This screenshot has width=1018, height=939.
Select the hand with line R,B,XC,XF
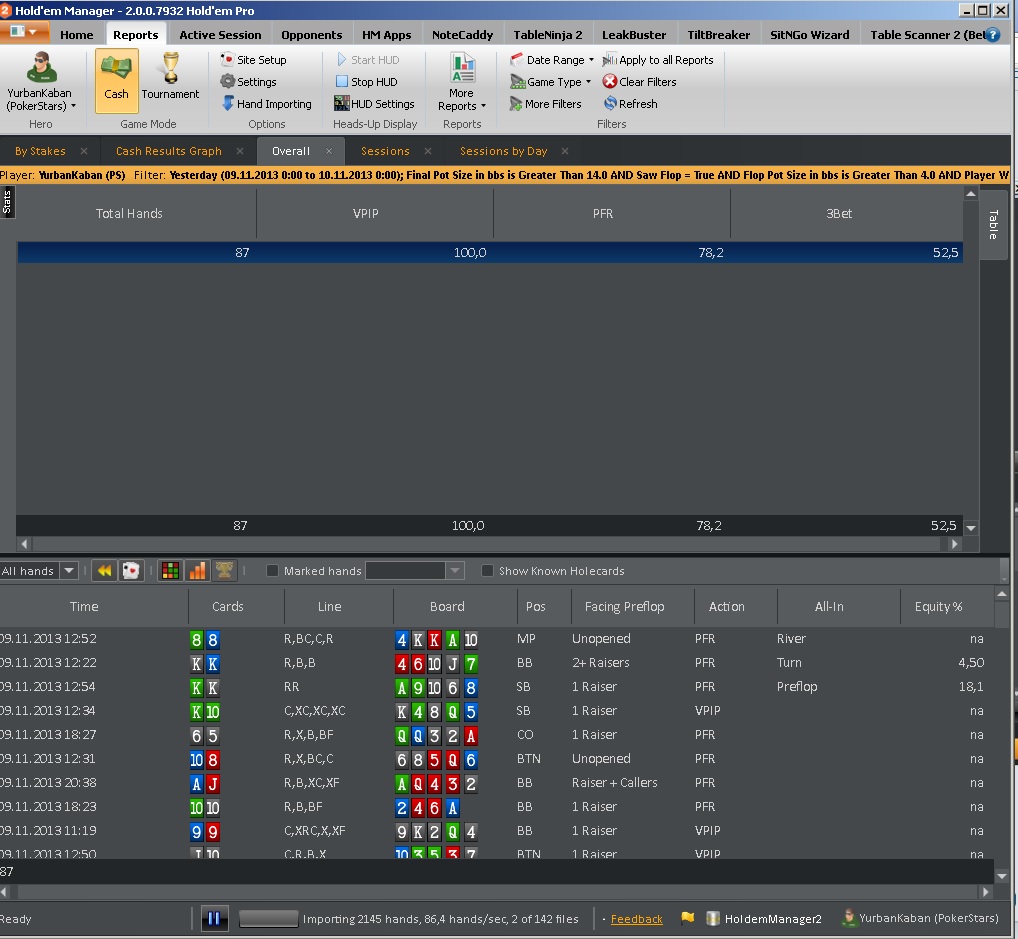coord(497,783)
